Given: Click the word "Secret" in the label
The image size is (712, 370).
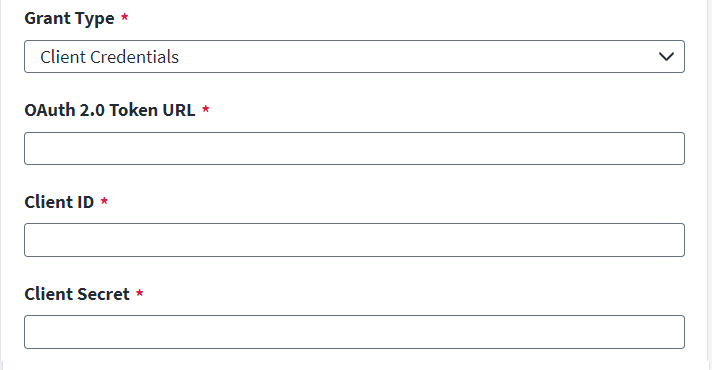Looking at the screenshot, I should pos(105,294).
